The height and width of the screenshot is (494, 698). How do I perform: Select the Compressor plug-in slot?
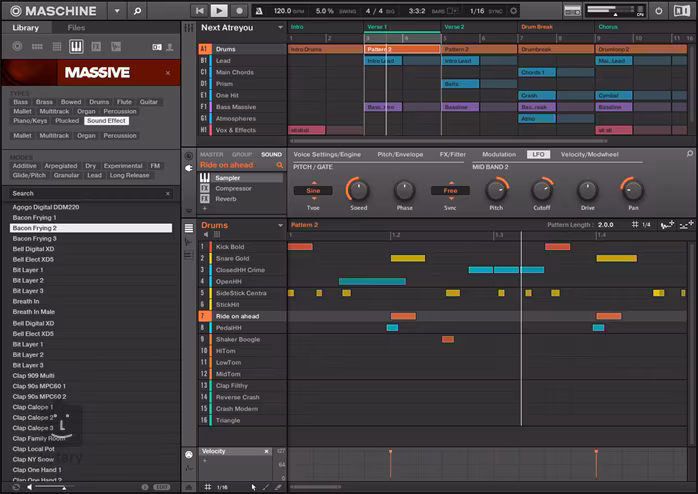(x=241, y=188)
